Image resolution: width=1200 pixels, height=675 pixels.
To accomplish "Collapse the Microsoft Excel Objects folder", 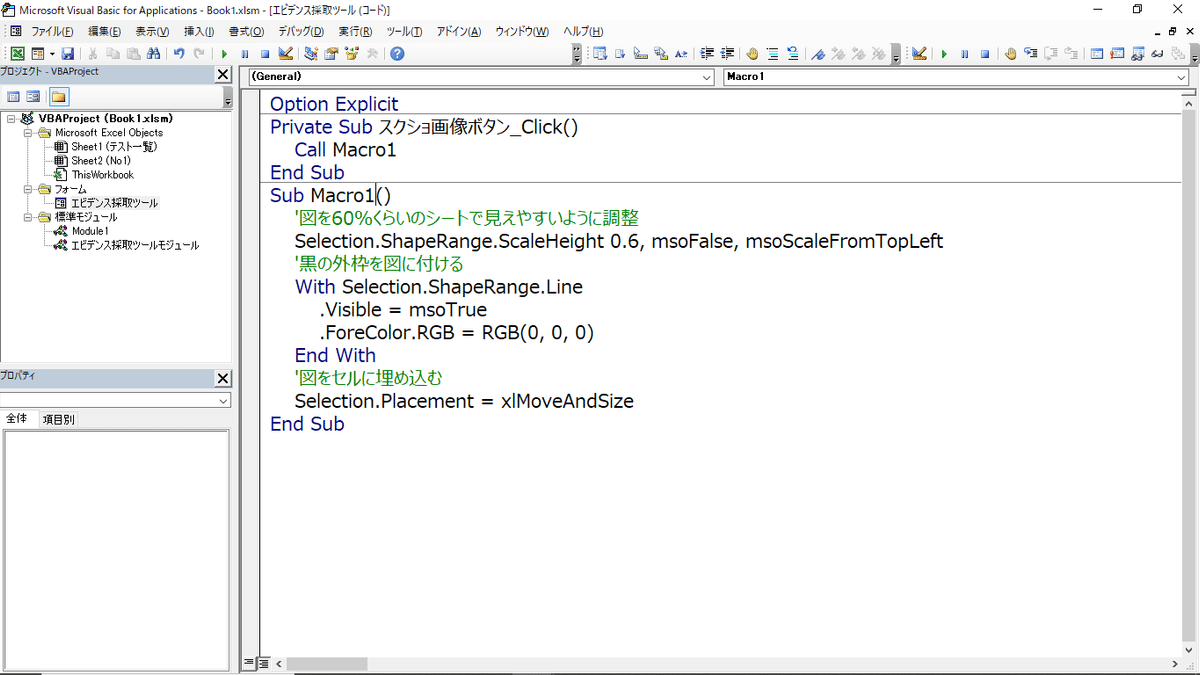I will pos(28,132).
